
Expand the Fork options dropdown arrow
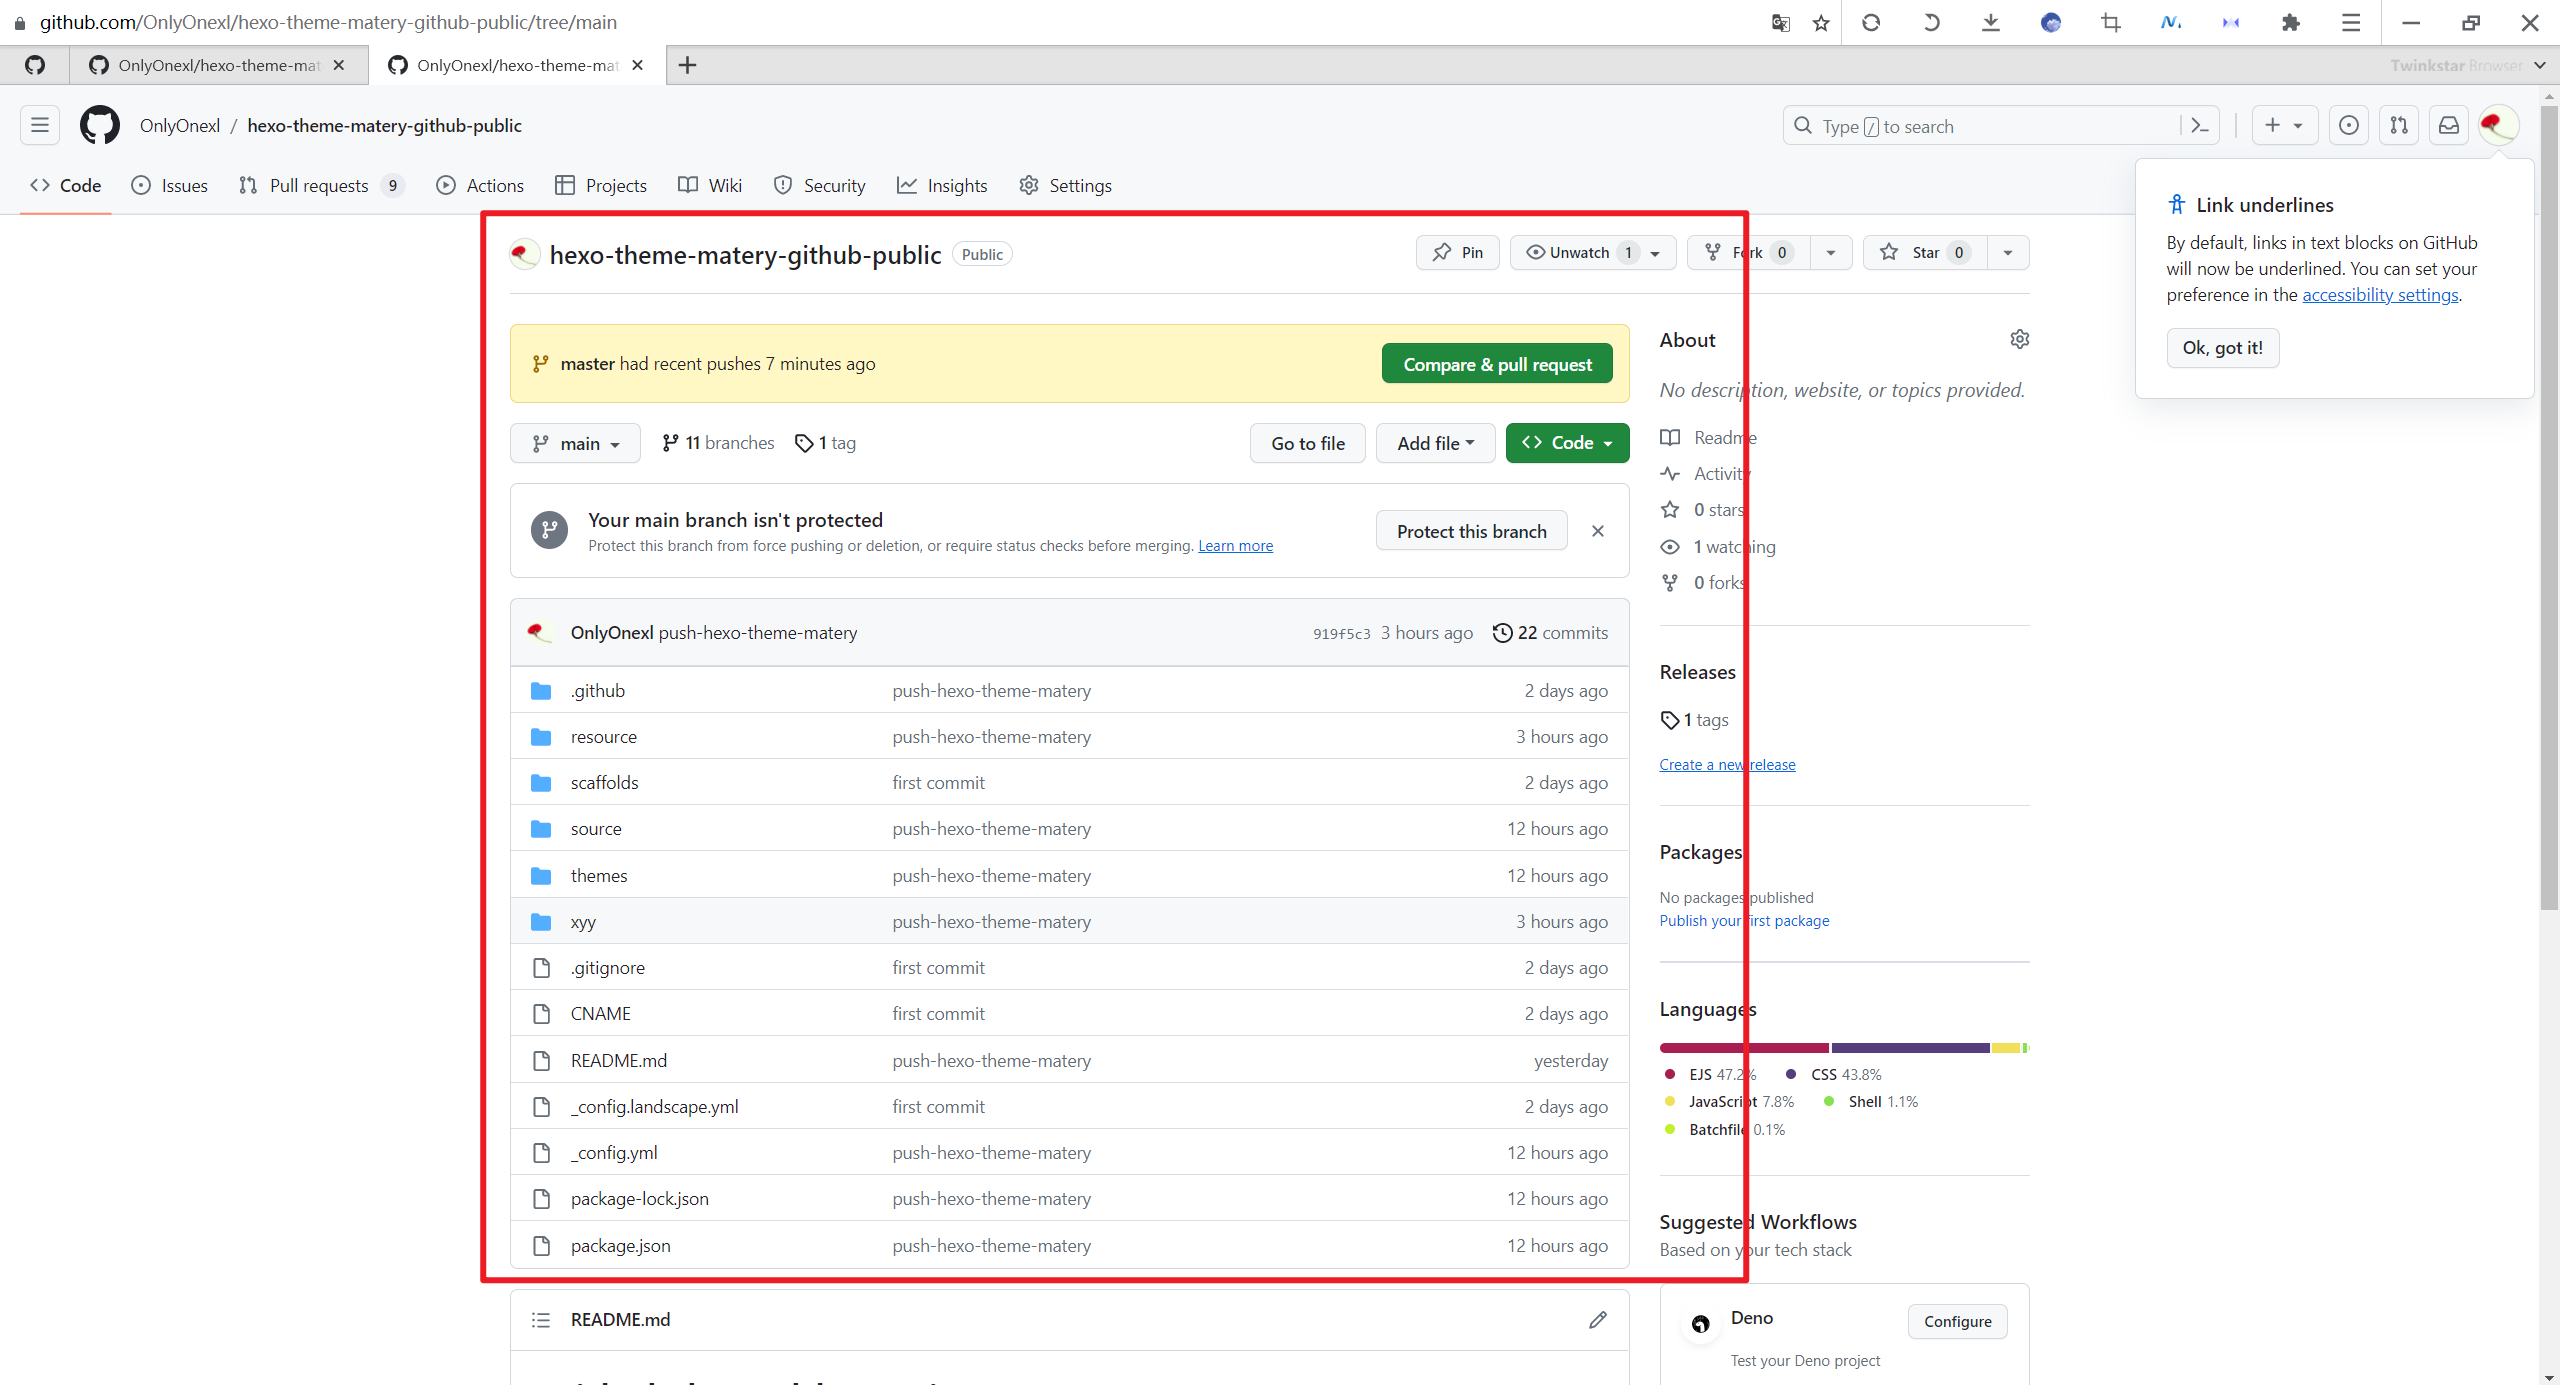coord(1831,253)
